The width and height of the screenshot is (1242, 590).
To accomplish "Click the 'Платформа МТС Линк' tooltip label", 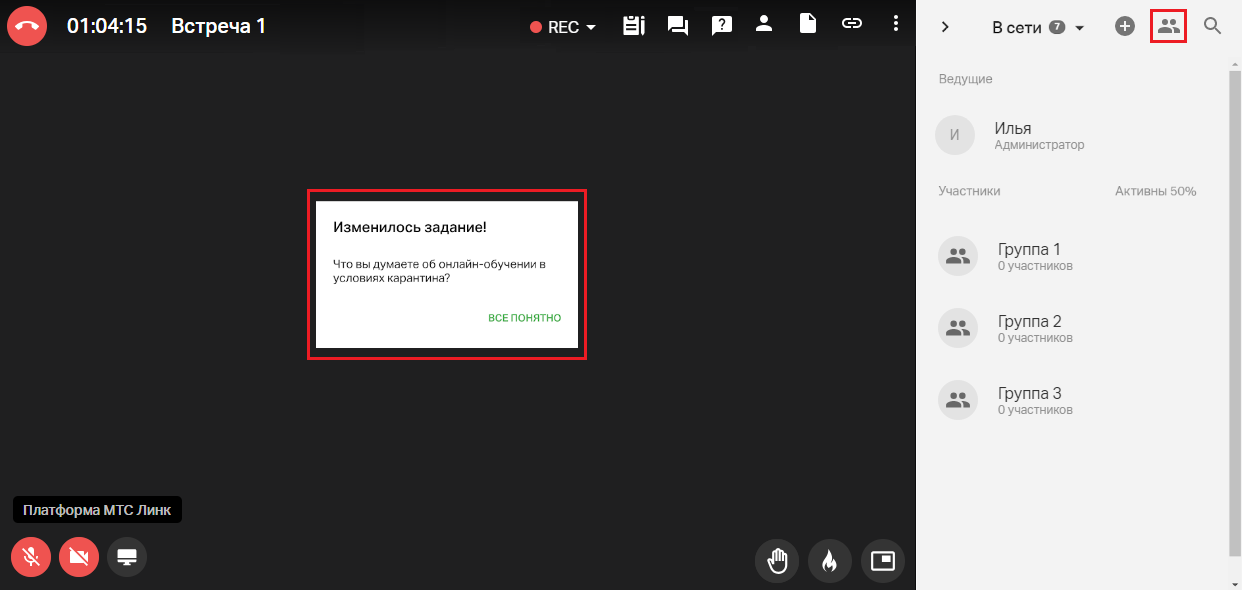I will [97, 510].
